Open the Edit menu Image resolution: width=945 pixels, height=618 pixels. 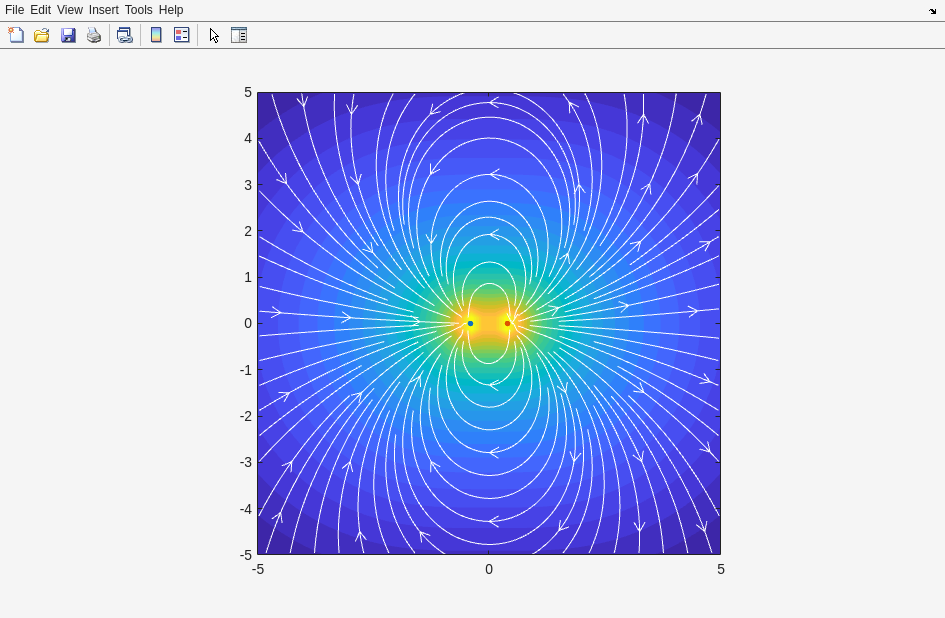tap(40, 10)
